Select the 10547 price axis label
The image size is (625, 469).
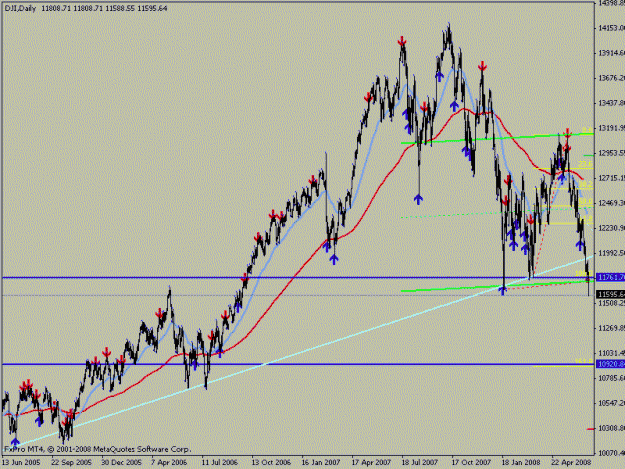611,403
